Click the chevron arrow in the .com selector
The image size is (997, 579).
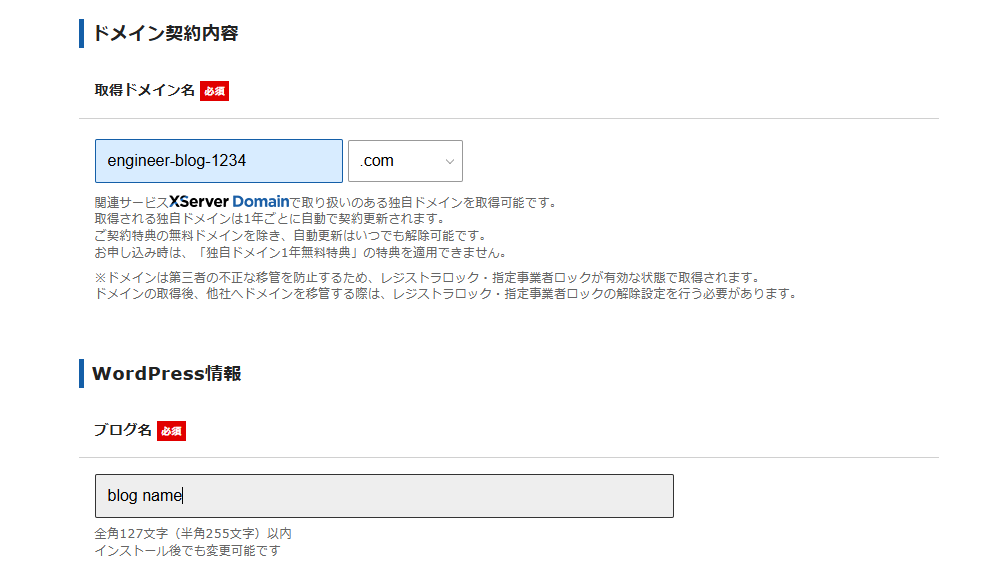point(449,162)
